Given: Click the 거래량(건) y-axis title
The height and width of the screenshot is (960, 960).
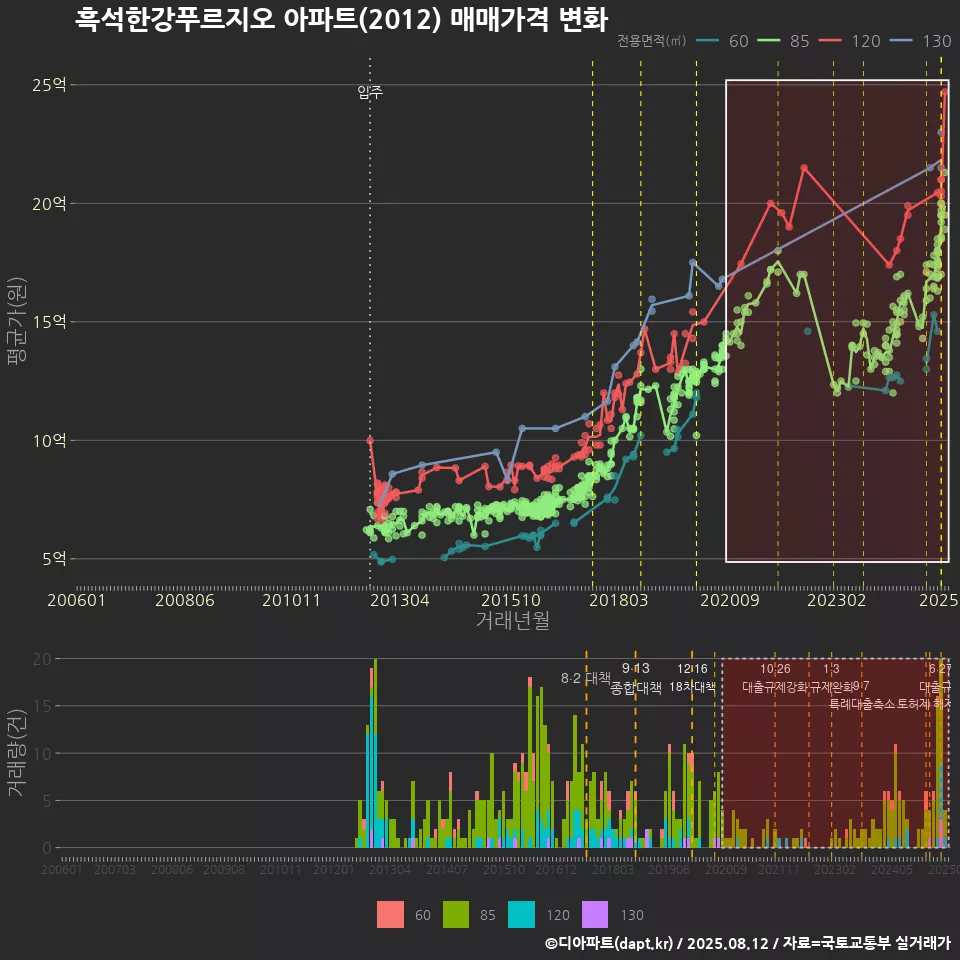Looking at the screenshot, I should pos(17,753).
